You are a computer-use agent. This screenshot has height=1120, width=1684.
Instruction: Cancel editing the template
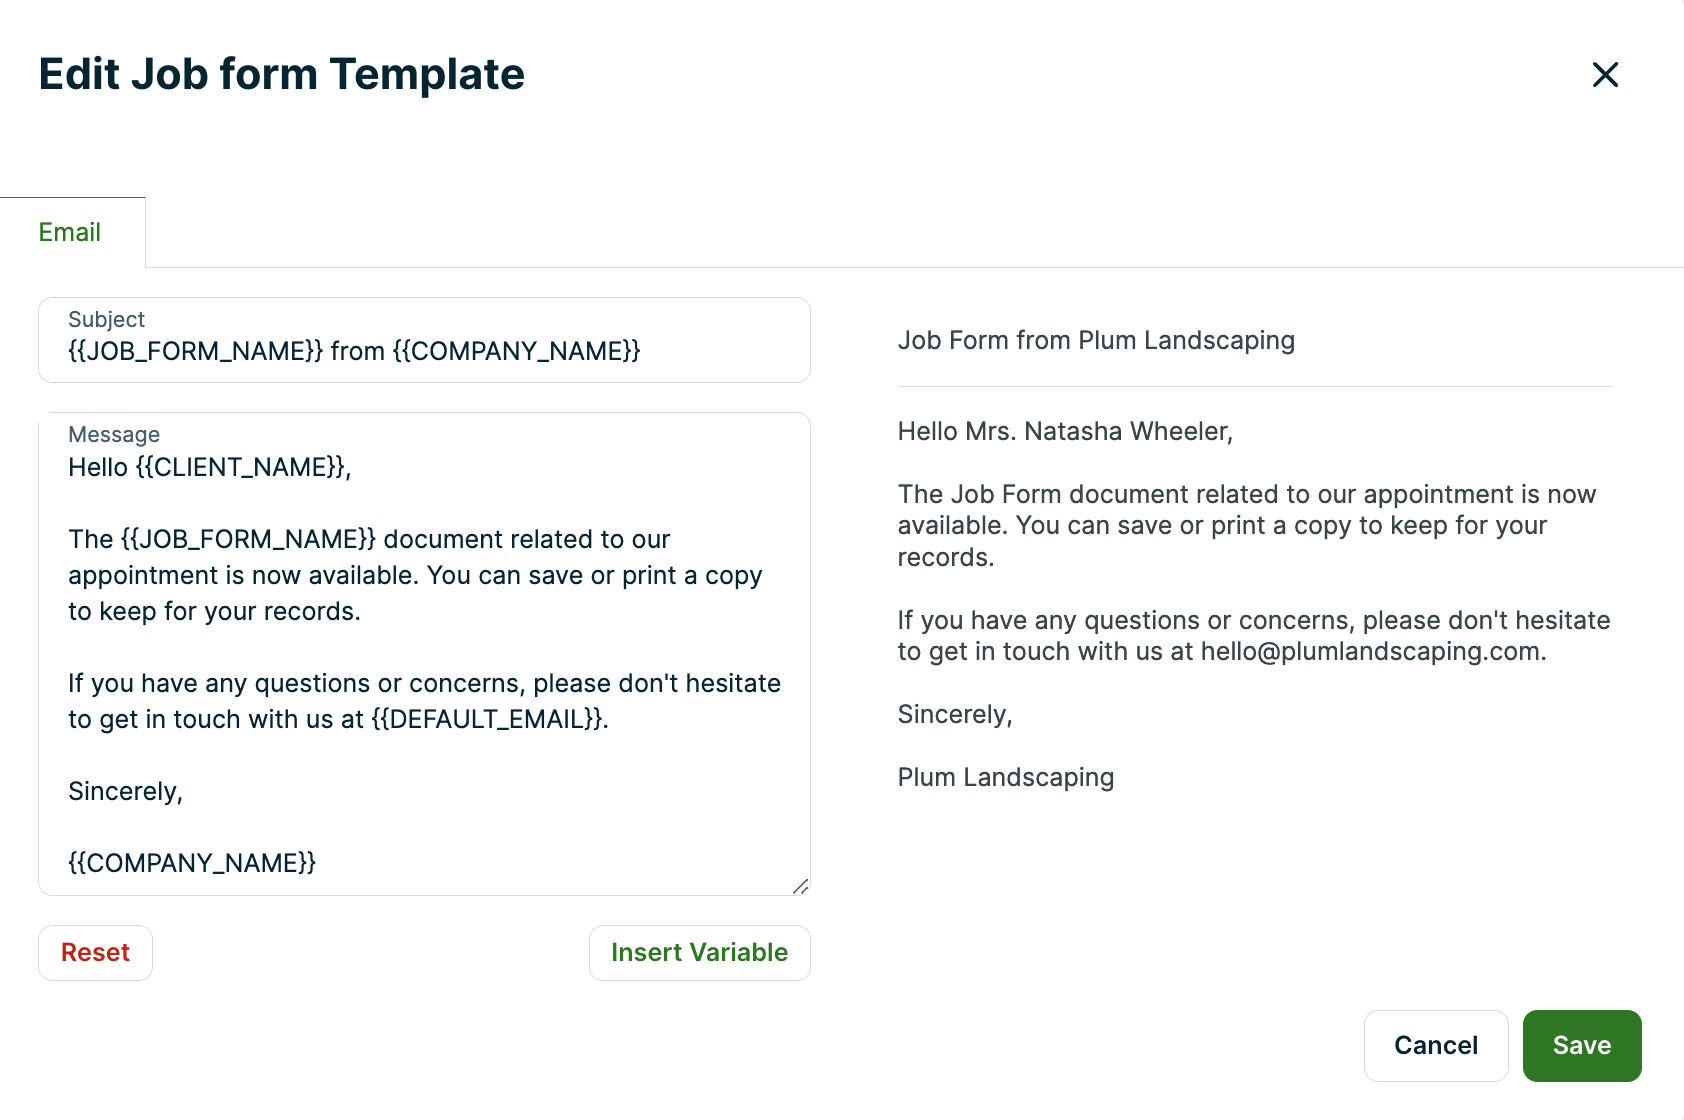click(1435, 1046)
